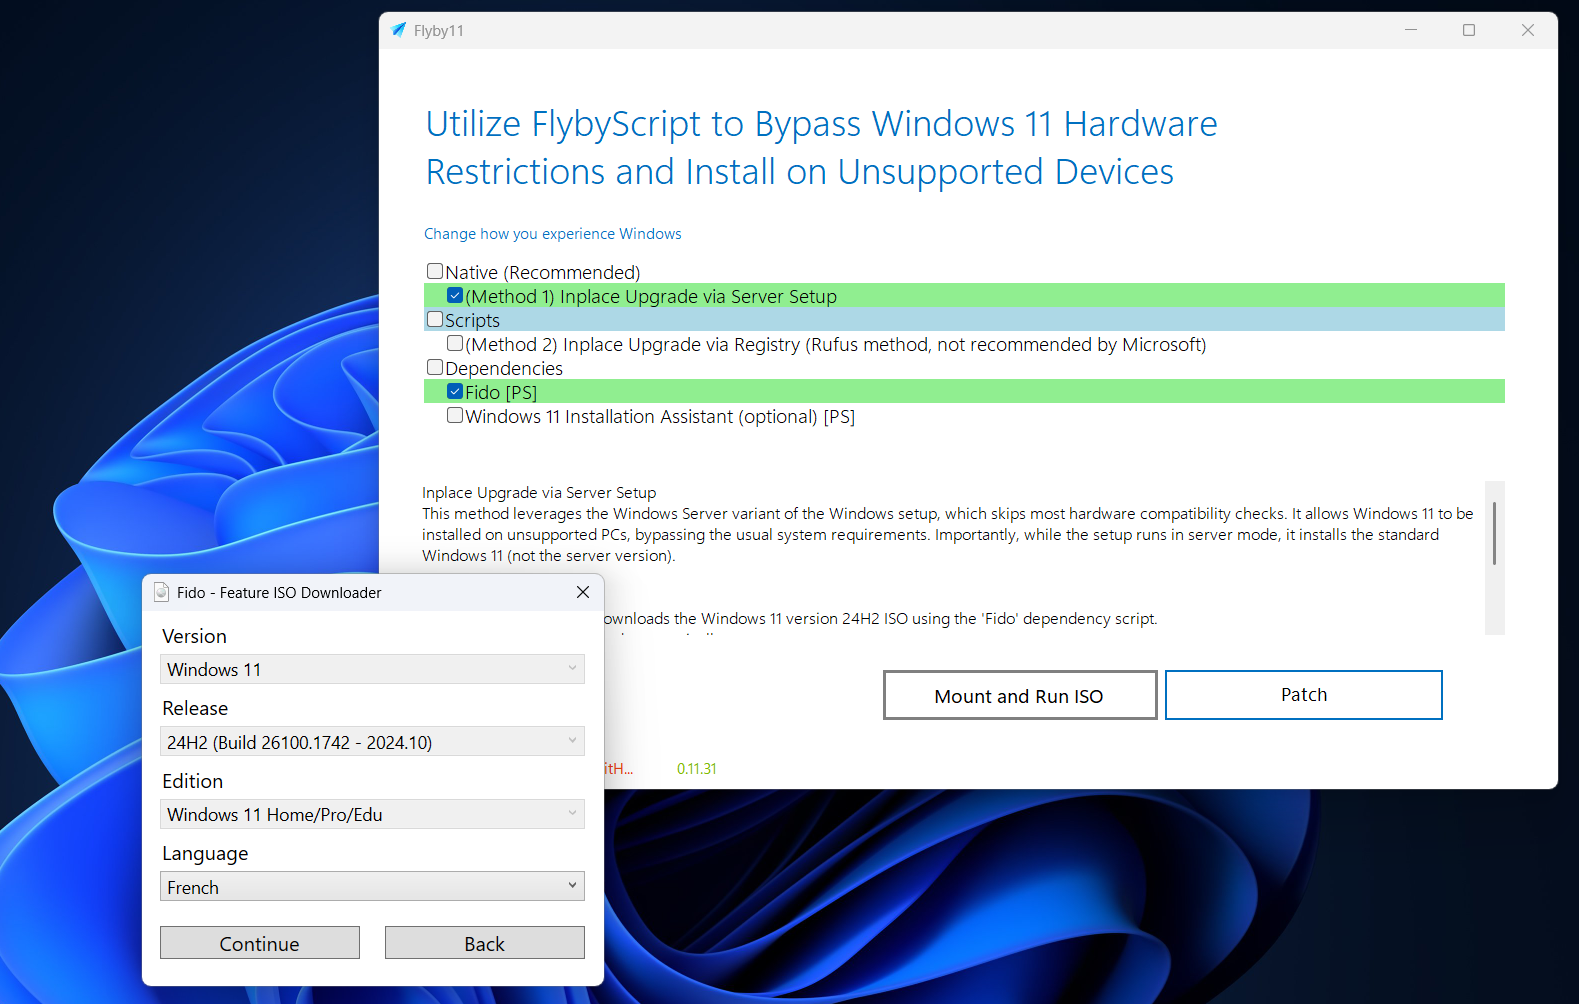1579x1004 pixels.
Task: Click the Release label in Fido dialog
Action: tap(195, 708)
